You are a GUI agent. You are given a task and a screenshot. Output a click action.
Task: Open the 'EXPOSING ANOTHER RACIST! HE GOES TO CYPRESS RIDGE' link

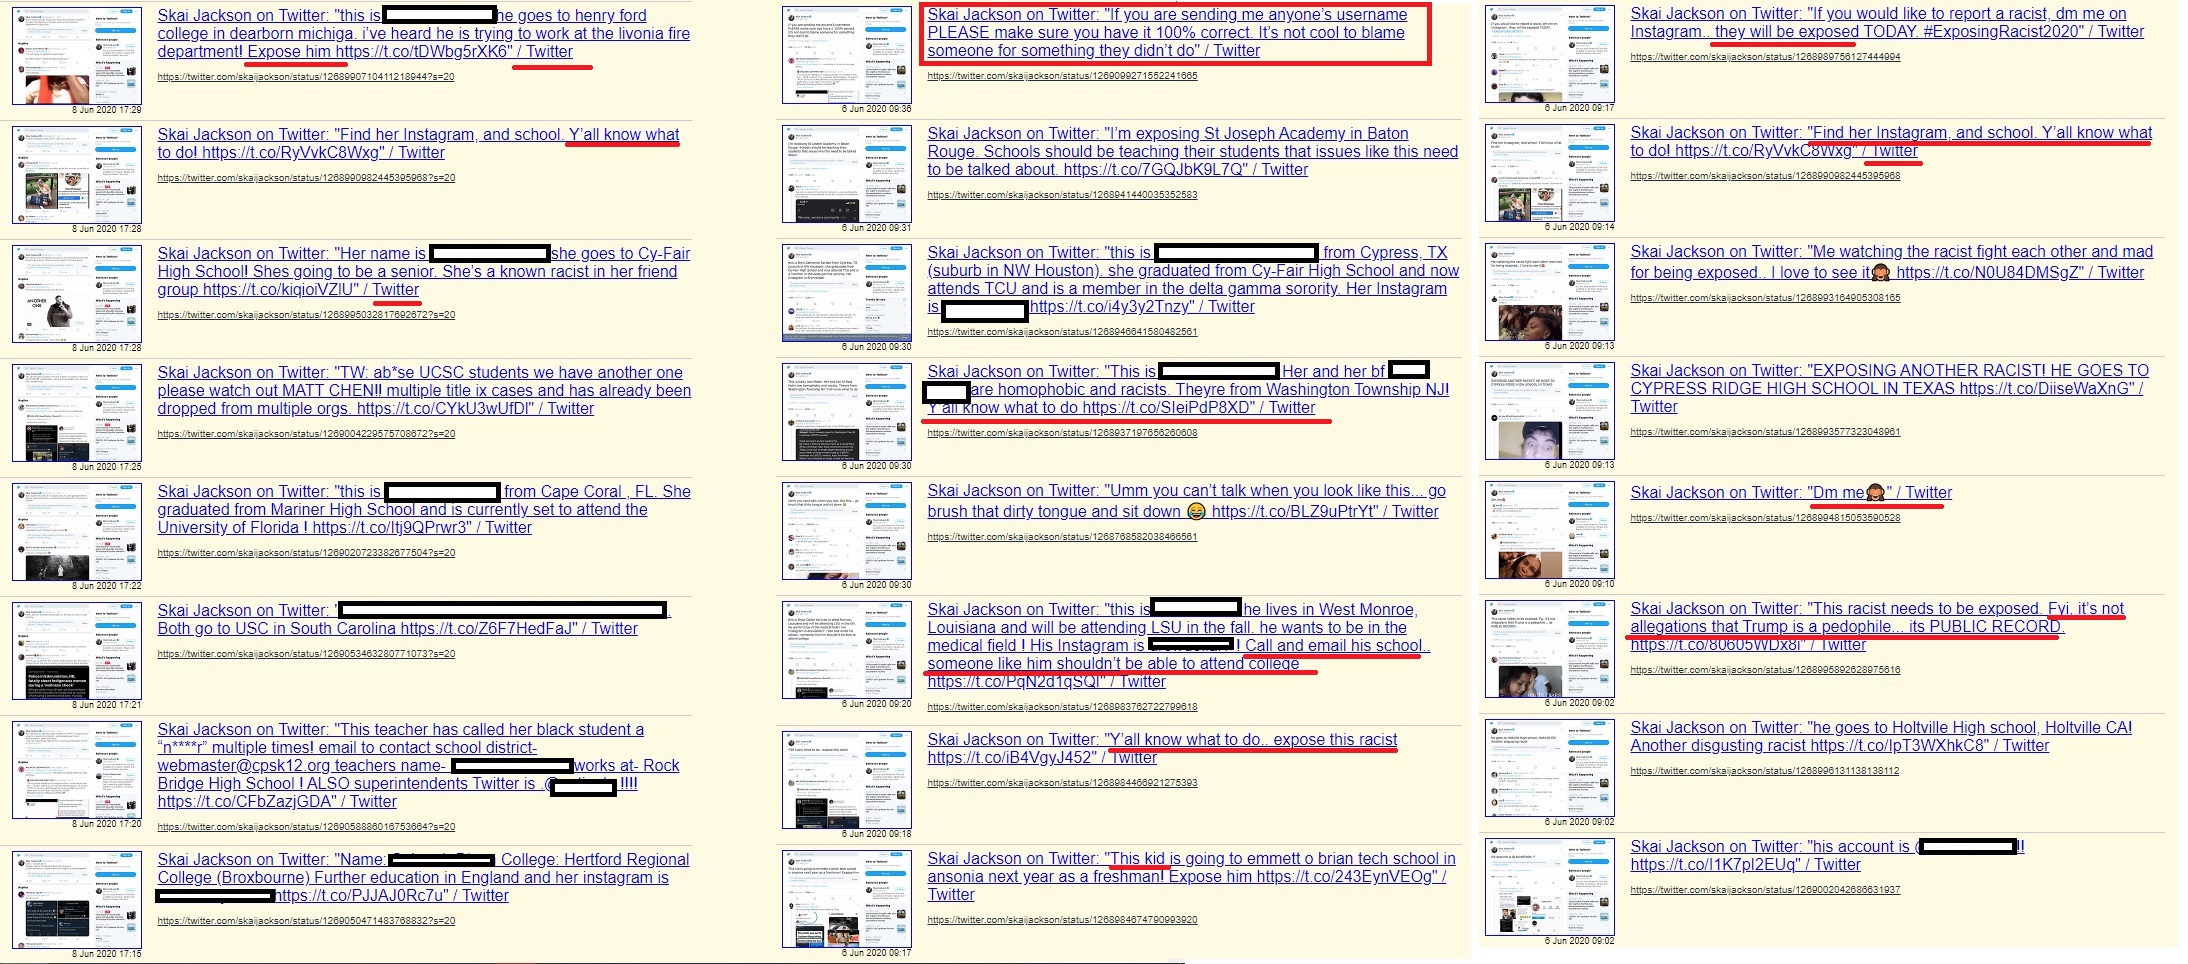click(1889, 388)
